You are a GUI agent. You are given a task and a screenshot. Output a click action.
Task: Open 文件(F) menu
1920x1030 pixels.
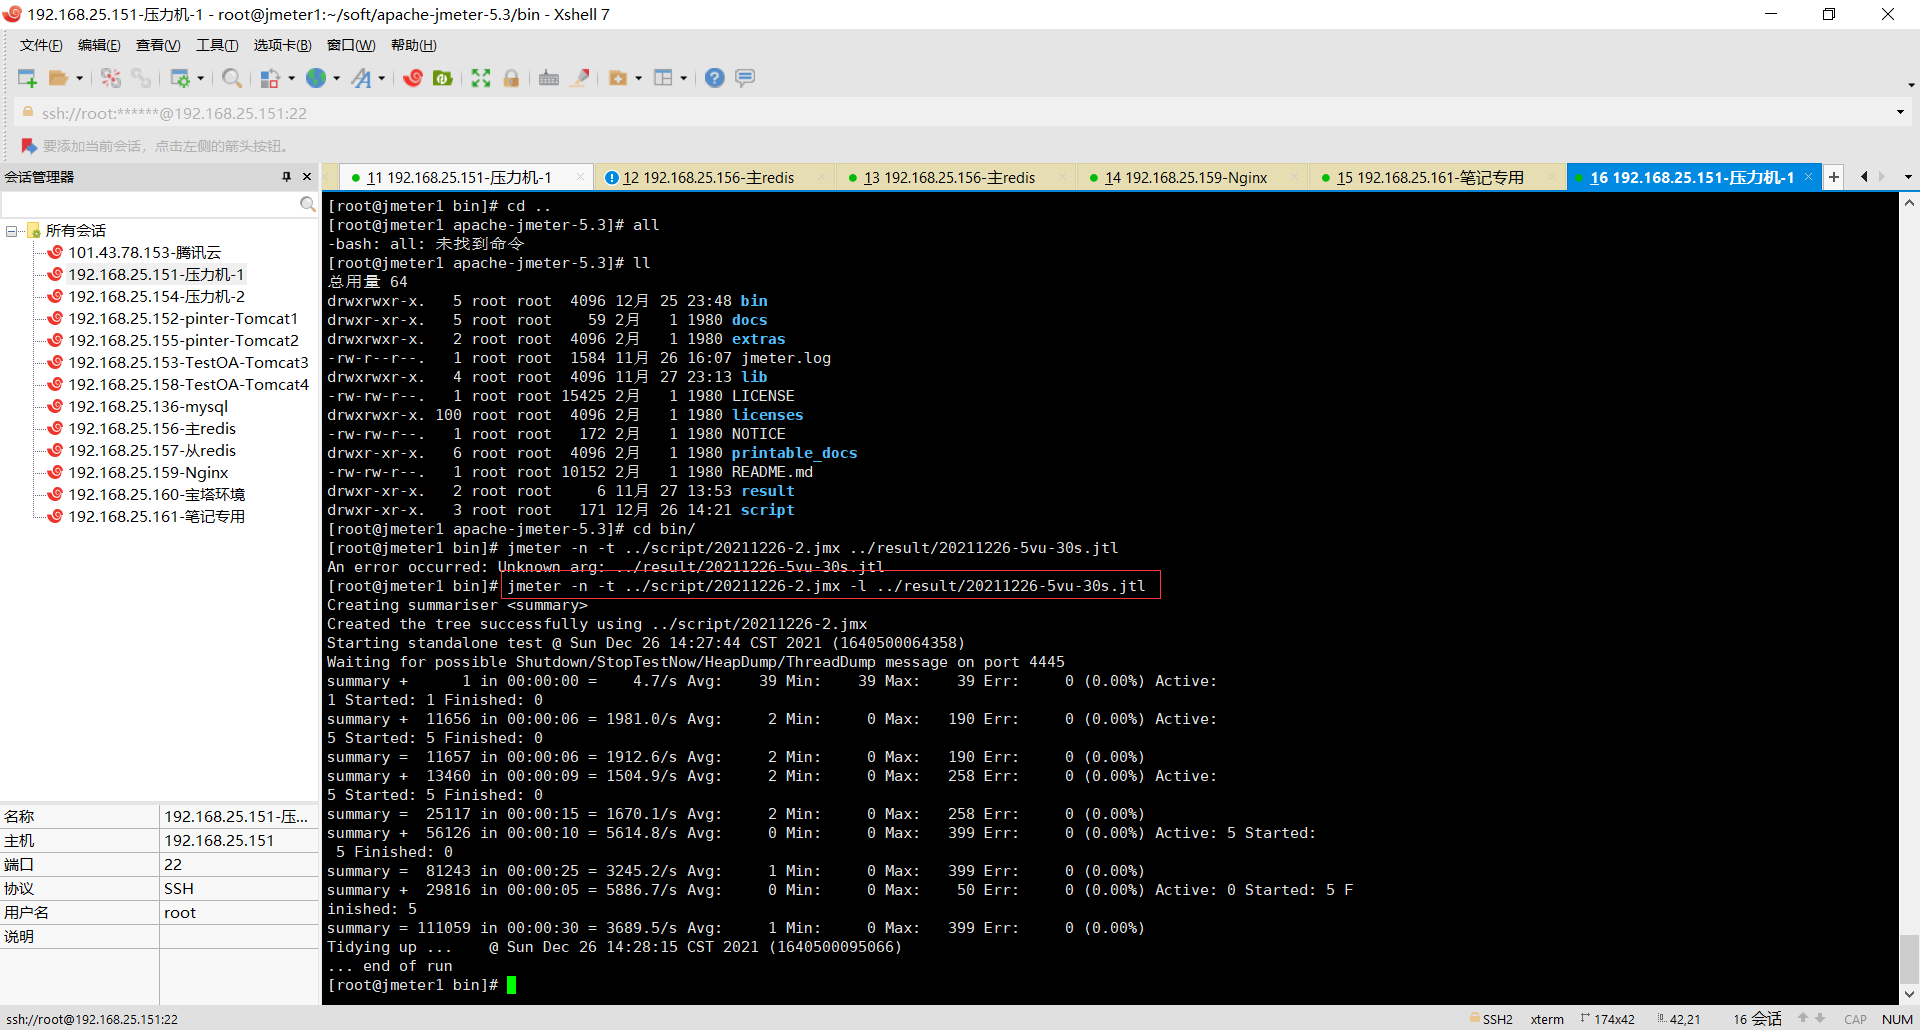pyautogui.click(x=41, y=45)
